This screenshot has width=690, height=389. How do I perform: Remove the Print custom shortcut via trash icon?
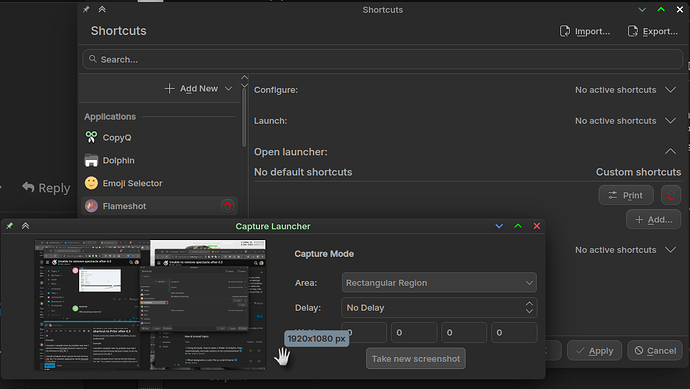pyautogui.click(x=671, y=195)
